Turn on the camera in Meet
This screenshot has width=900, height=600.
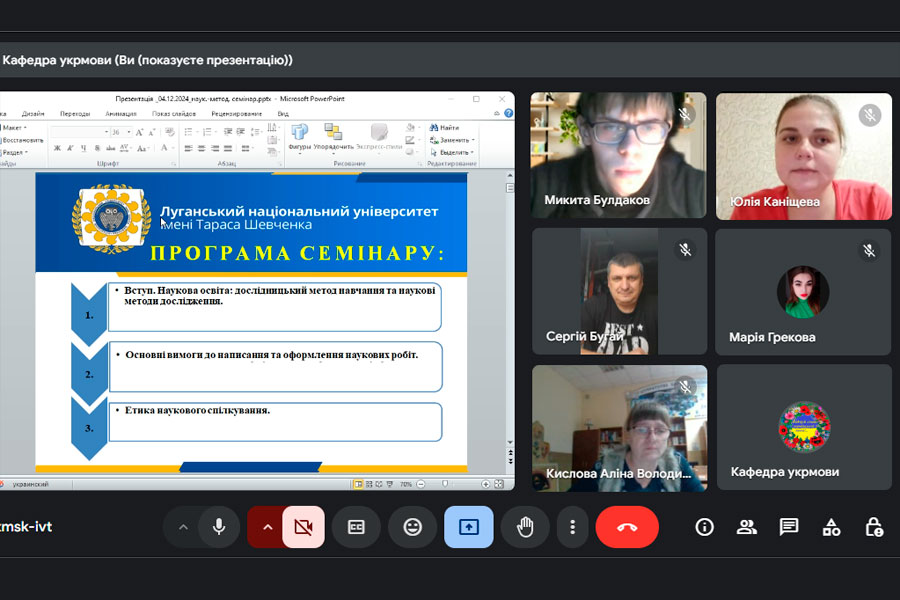[304, 527]
